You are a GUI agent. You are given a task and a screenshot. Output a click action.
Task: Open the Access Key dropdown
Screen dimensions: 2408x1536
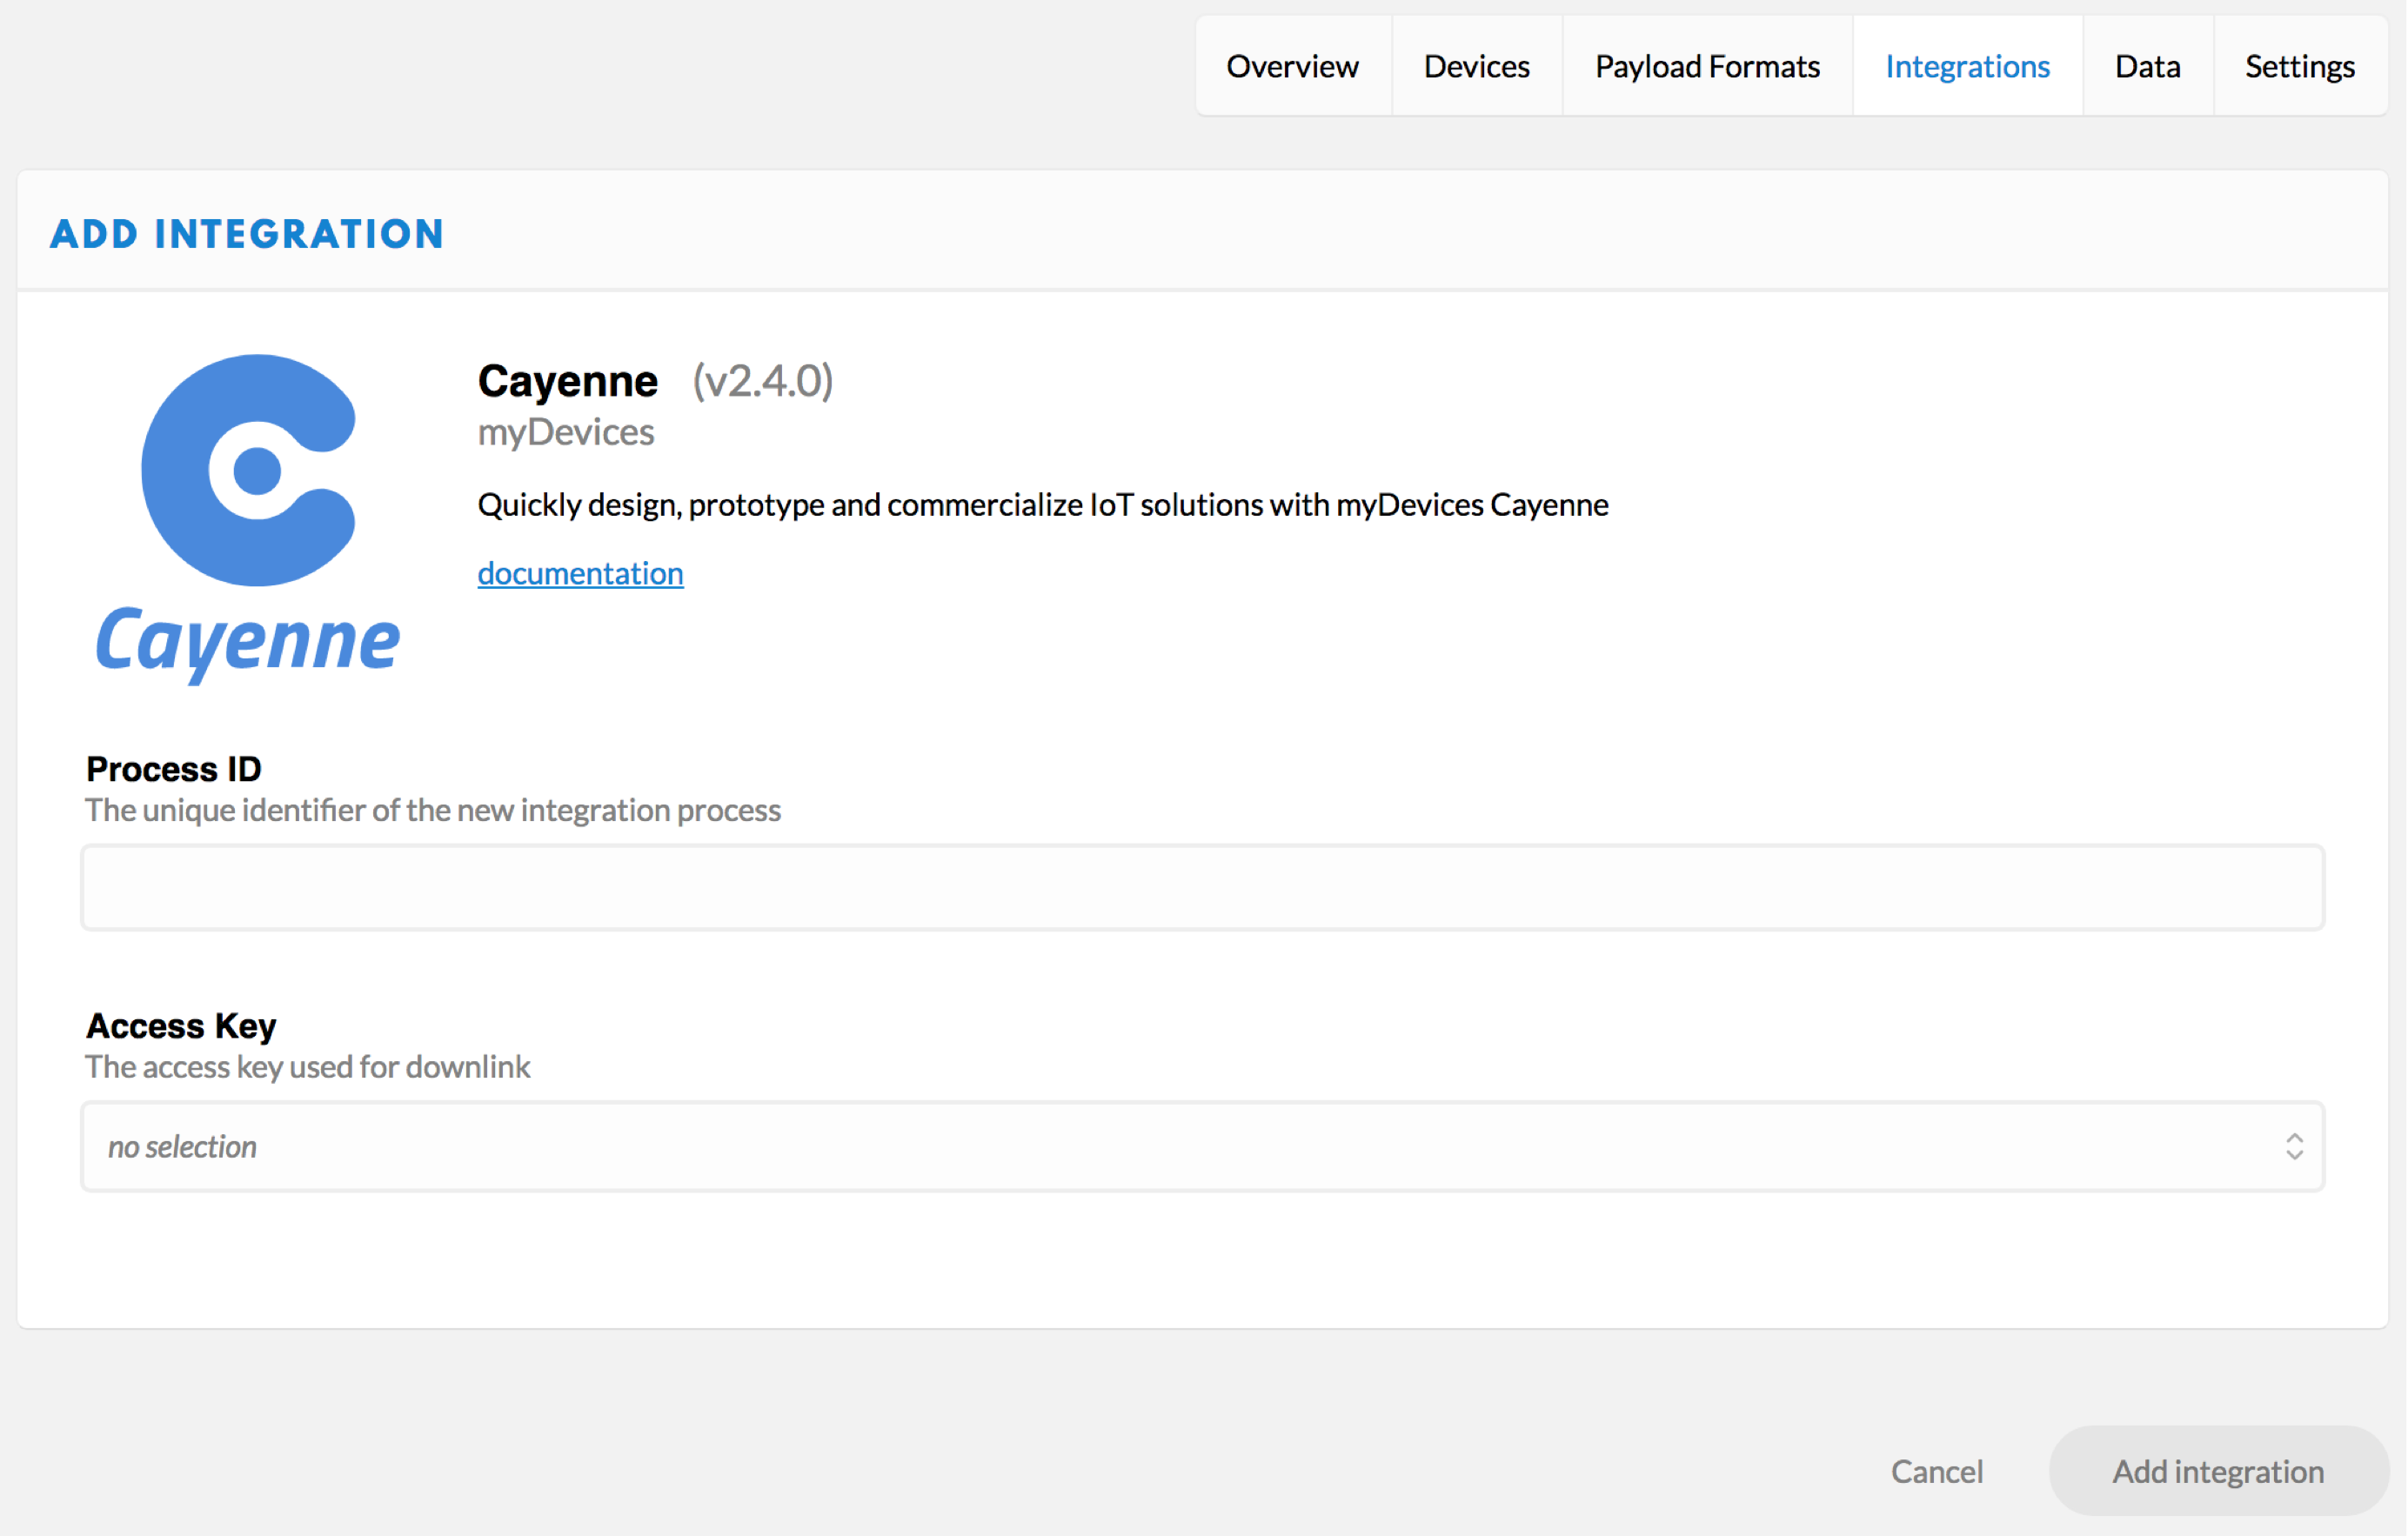coord(1202,1146)
